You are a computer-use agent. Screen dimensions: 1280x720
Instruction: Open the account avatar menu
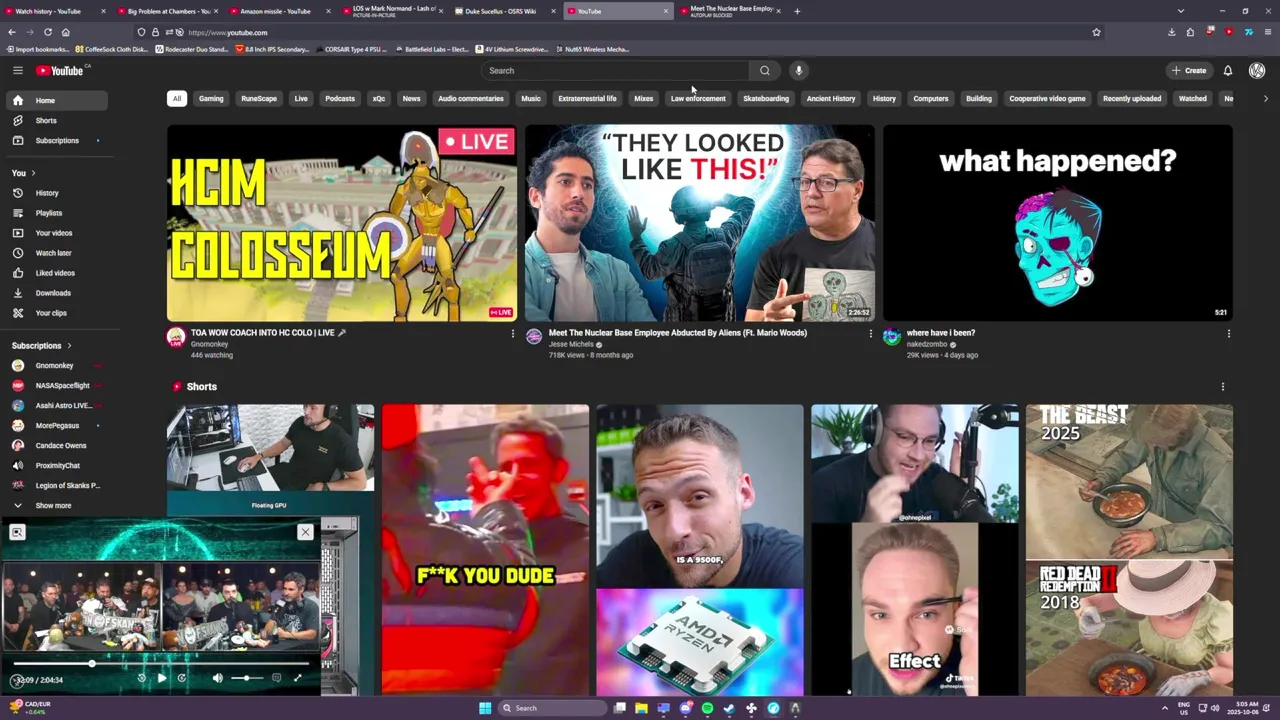[1257, 70]
